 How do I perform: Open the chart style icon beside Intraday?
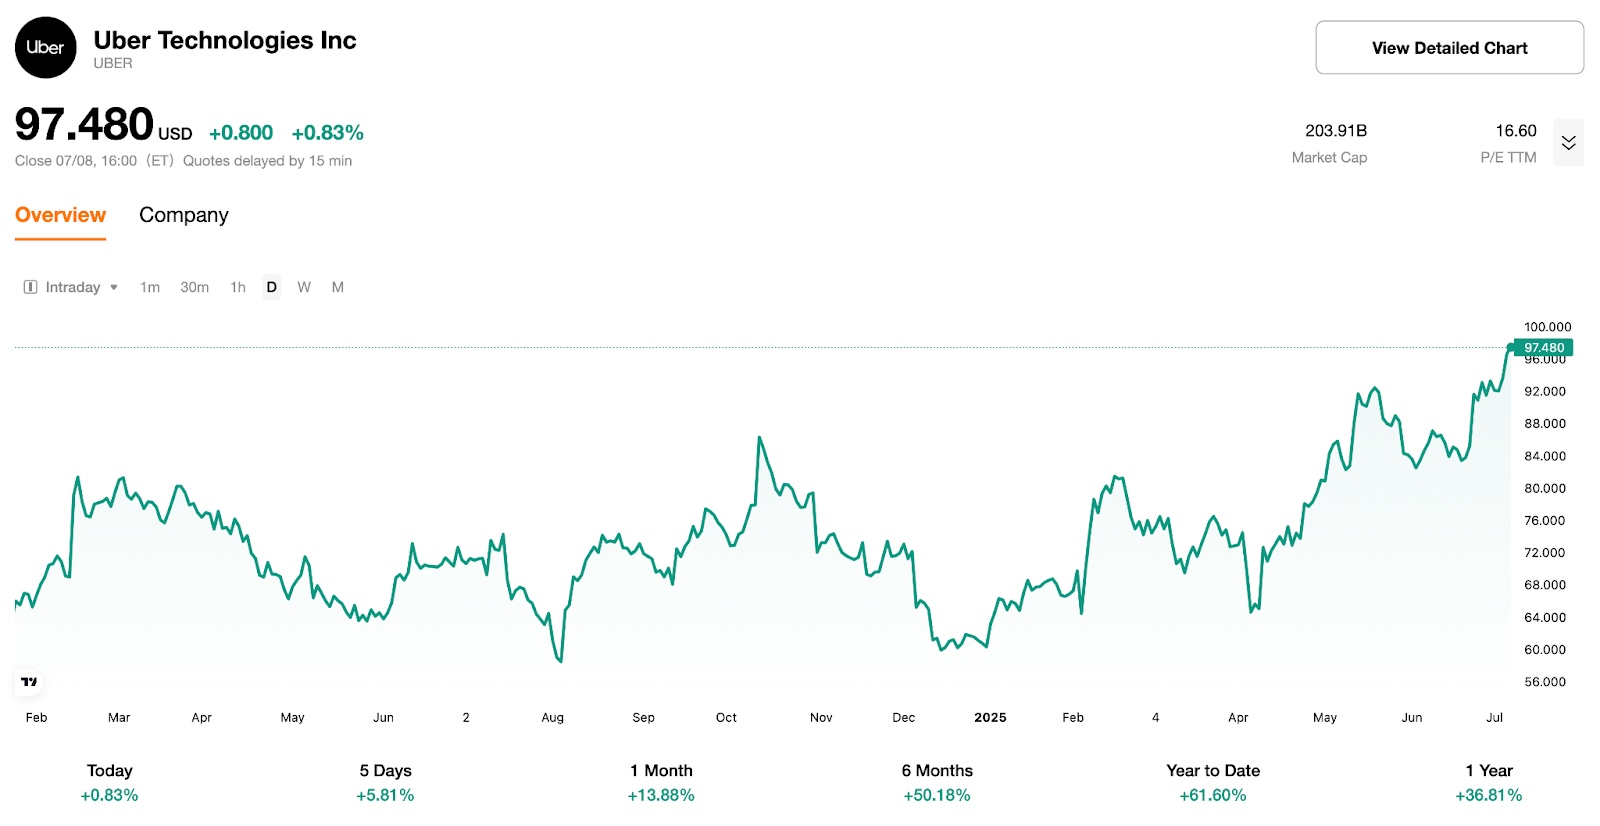[x=29, y=287]
